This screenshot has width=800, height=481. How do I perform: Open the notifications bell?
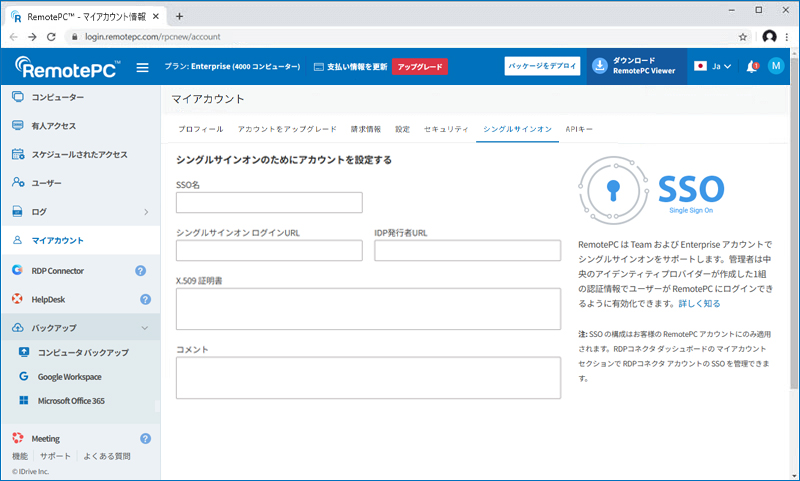point(752,66)
